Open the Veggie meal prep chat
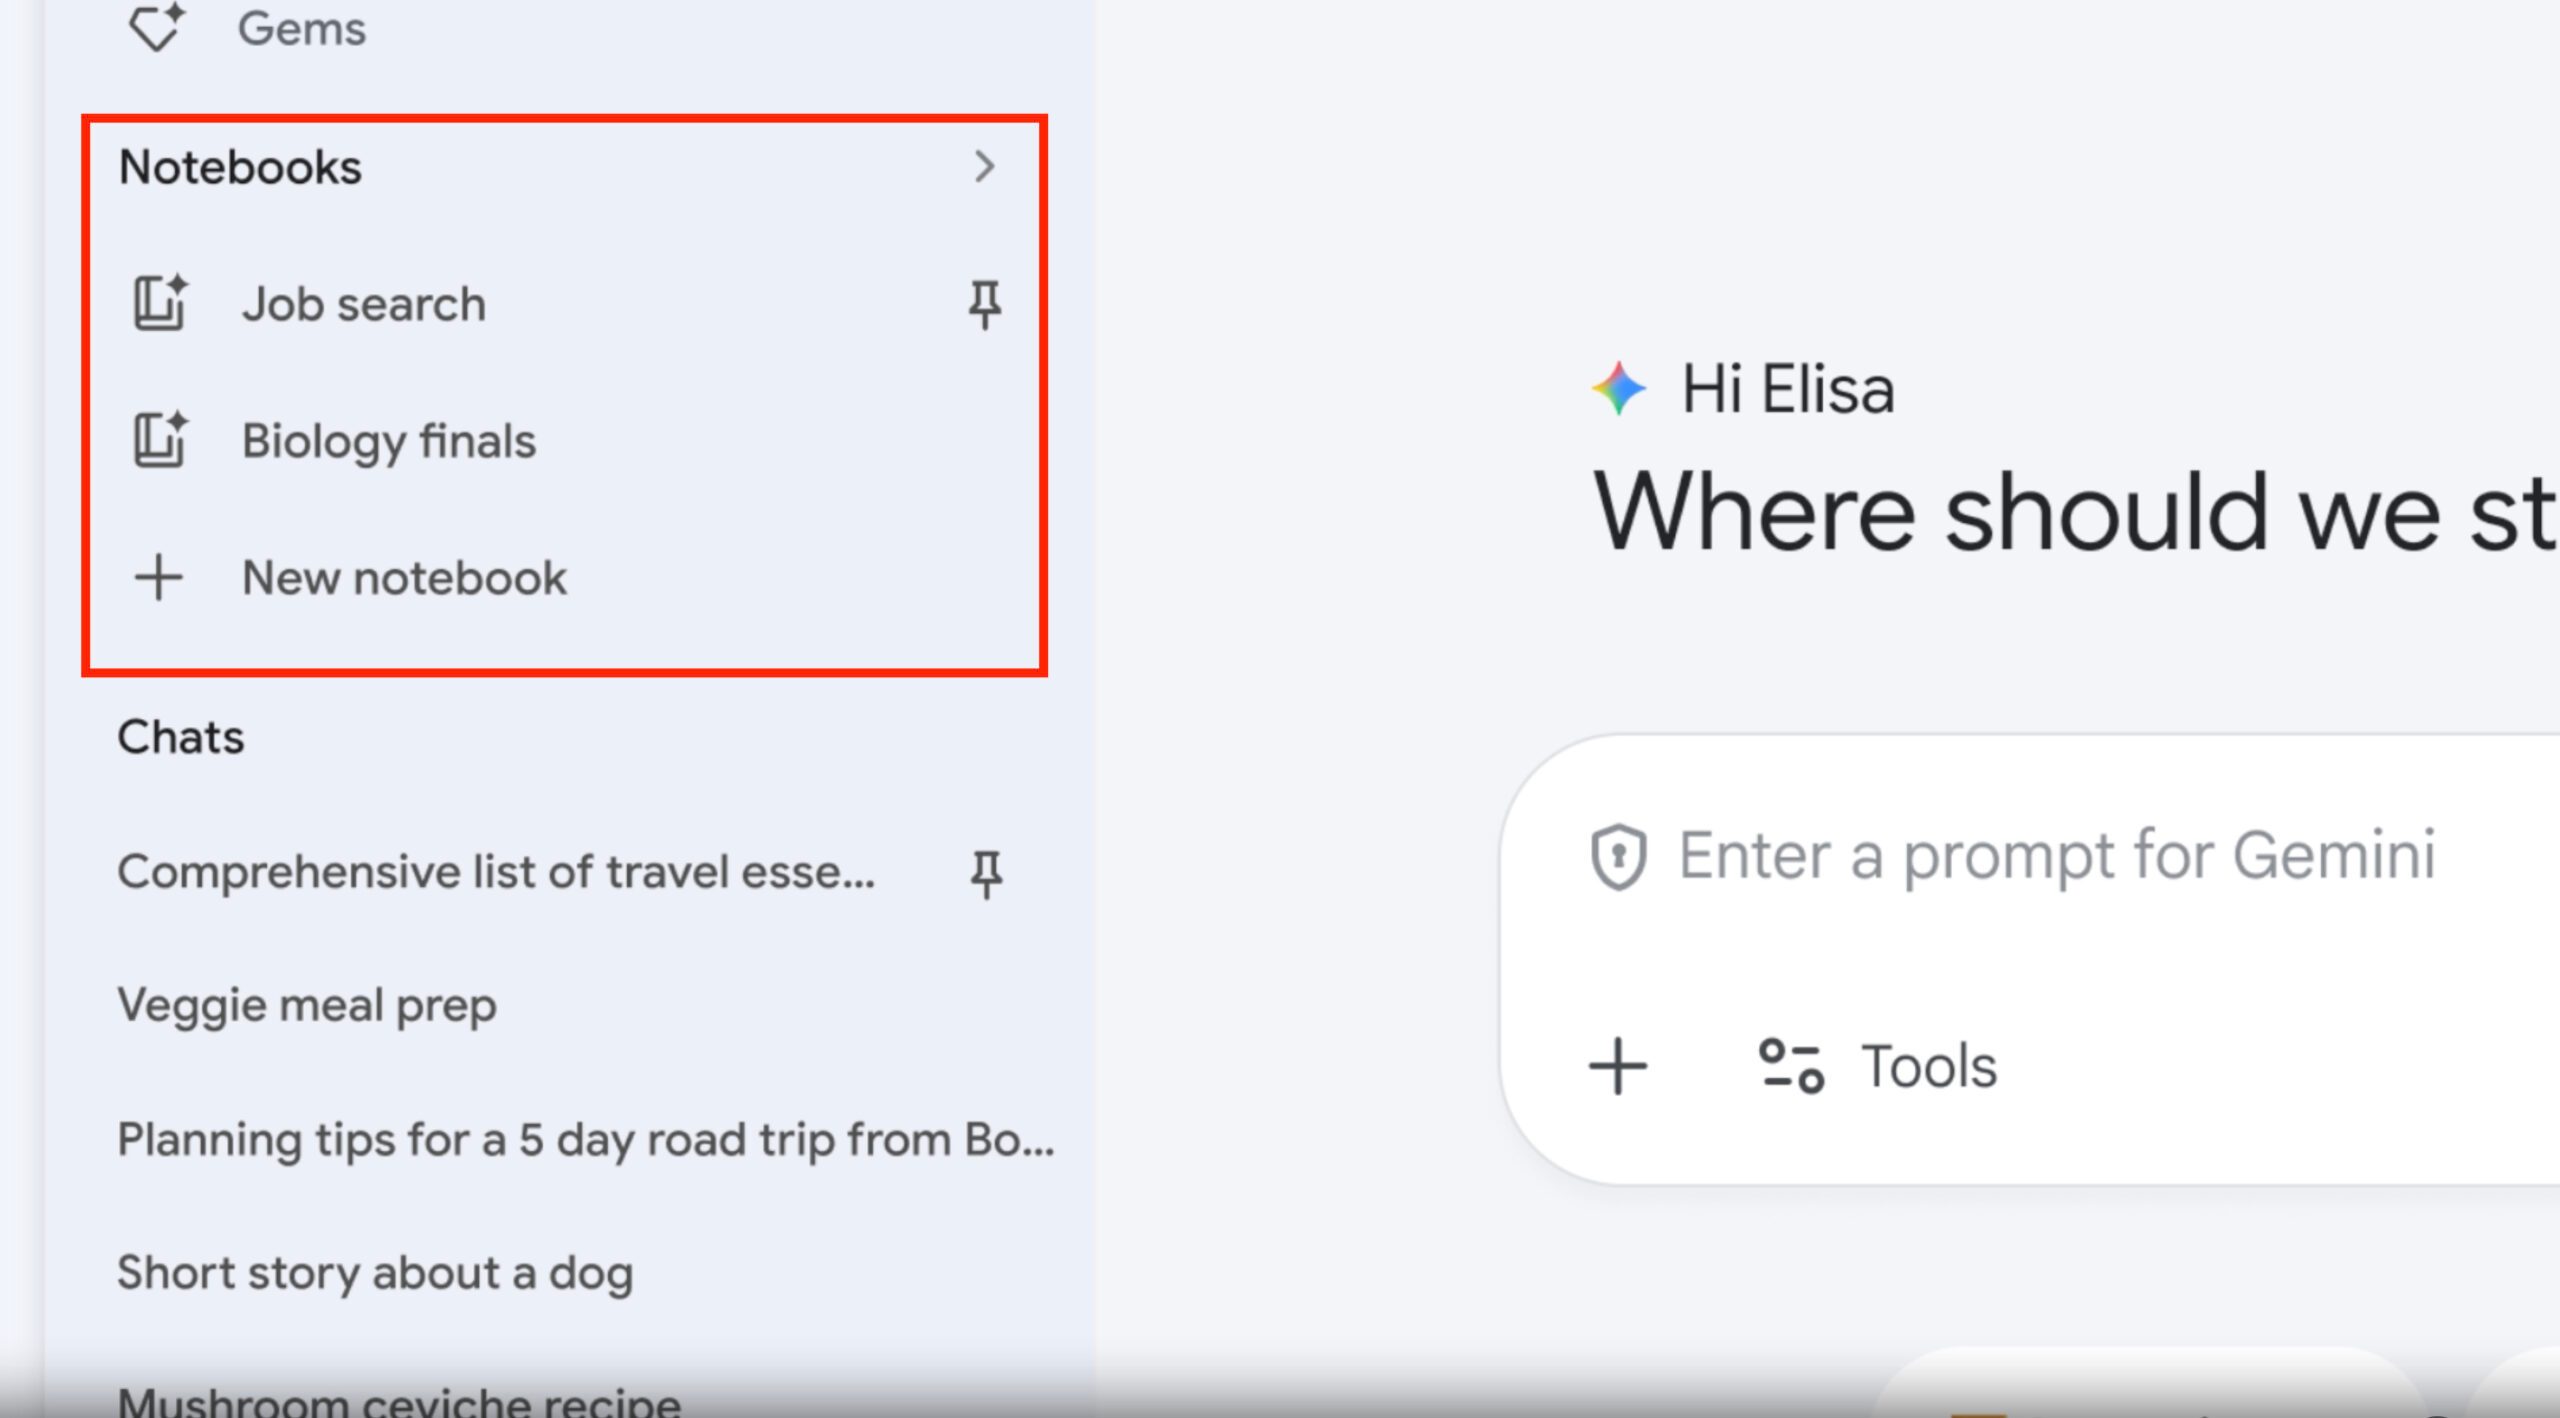 pos(307,1005)
